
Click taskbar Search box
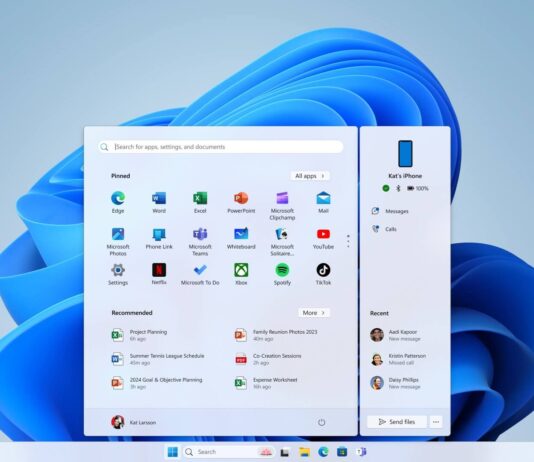[x=229, y=452]
